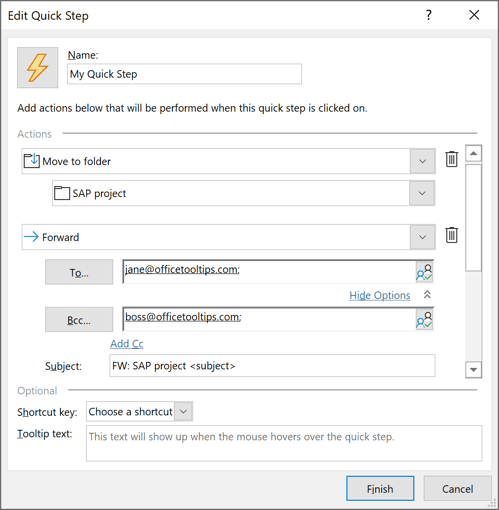Delete the Forward action with trash icon
Viewport: 499px width, 510px height.
[452, 235]
